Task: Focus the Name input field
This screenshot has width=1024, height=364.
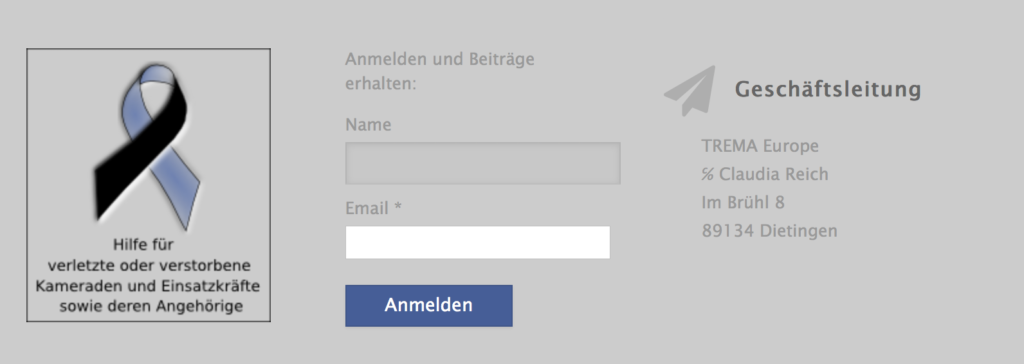Action: pos(483,163)
